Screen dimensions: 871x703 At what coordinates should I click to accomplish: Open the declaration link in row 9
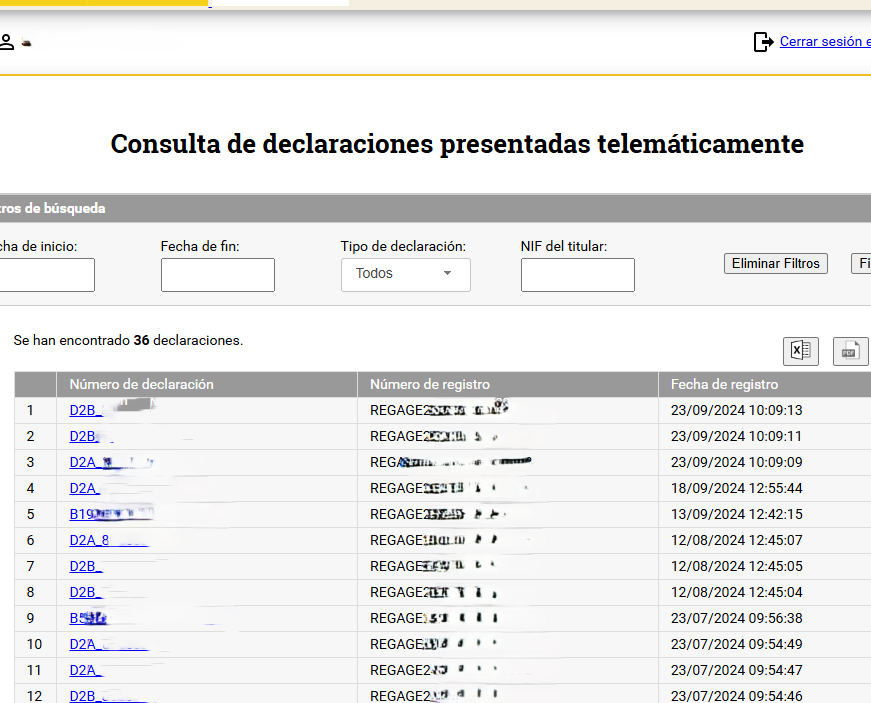(x=82, y=618)
